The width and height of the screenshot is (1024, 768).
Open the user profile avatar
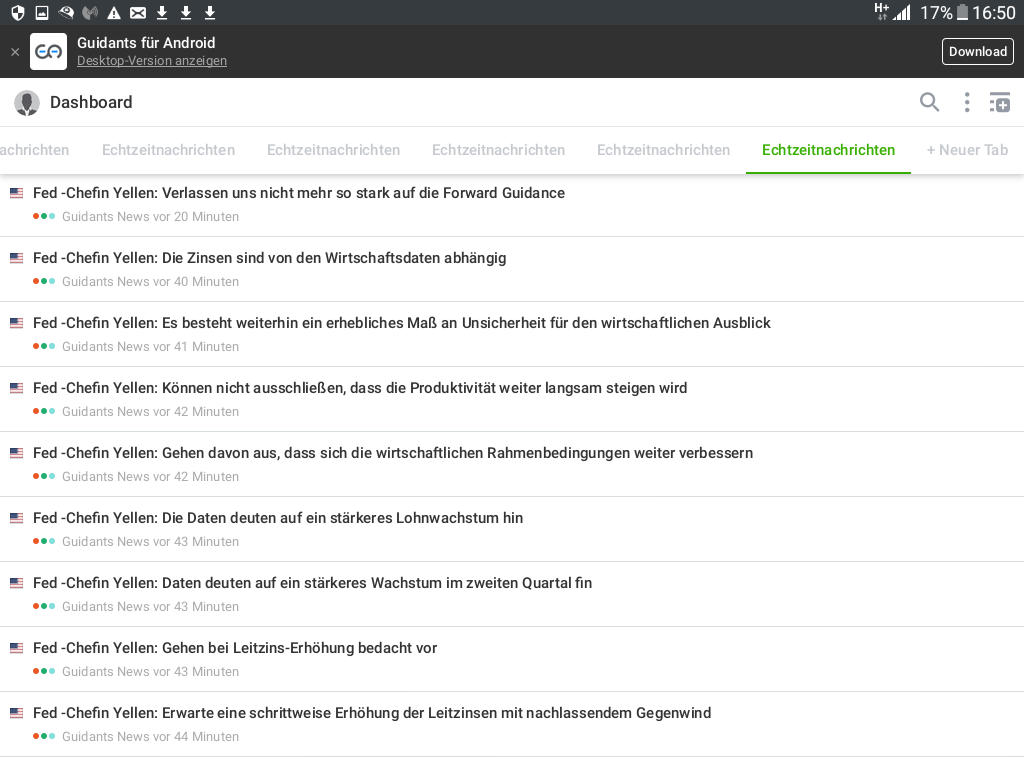(27, 103)
